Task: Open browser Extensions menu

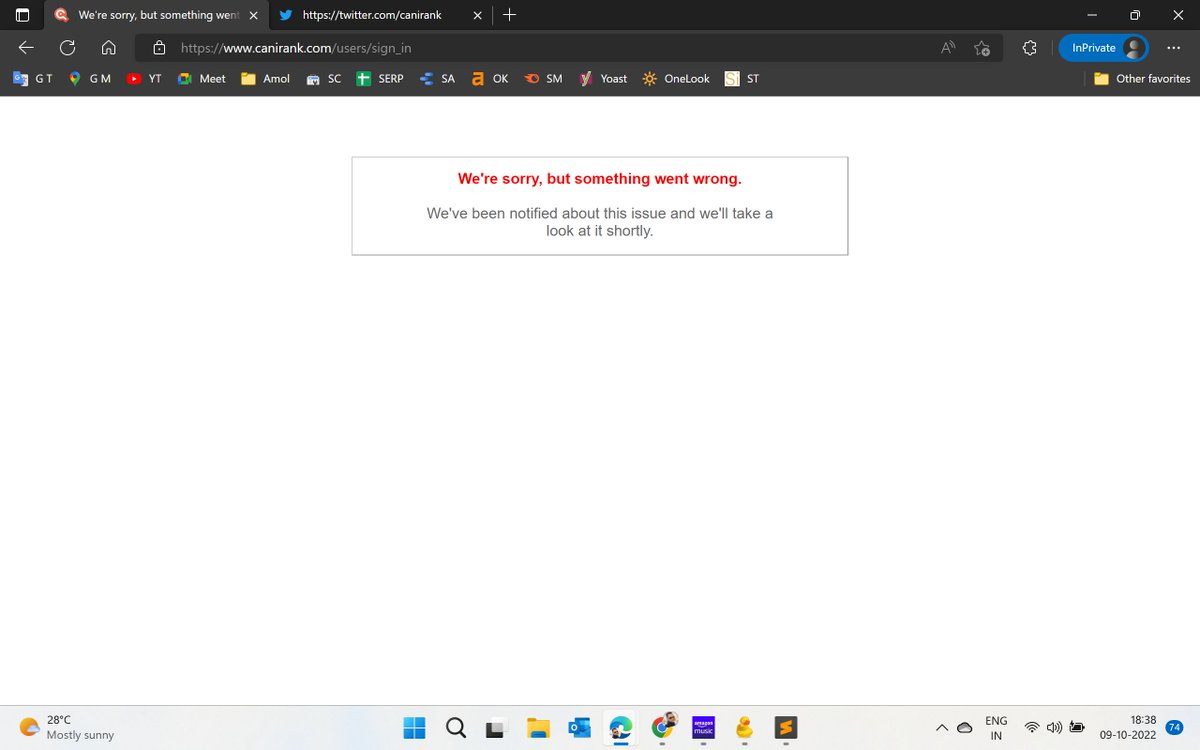Action: (1030, 48)
